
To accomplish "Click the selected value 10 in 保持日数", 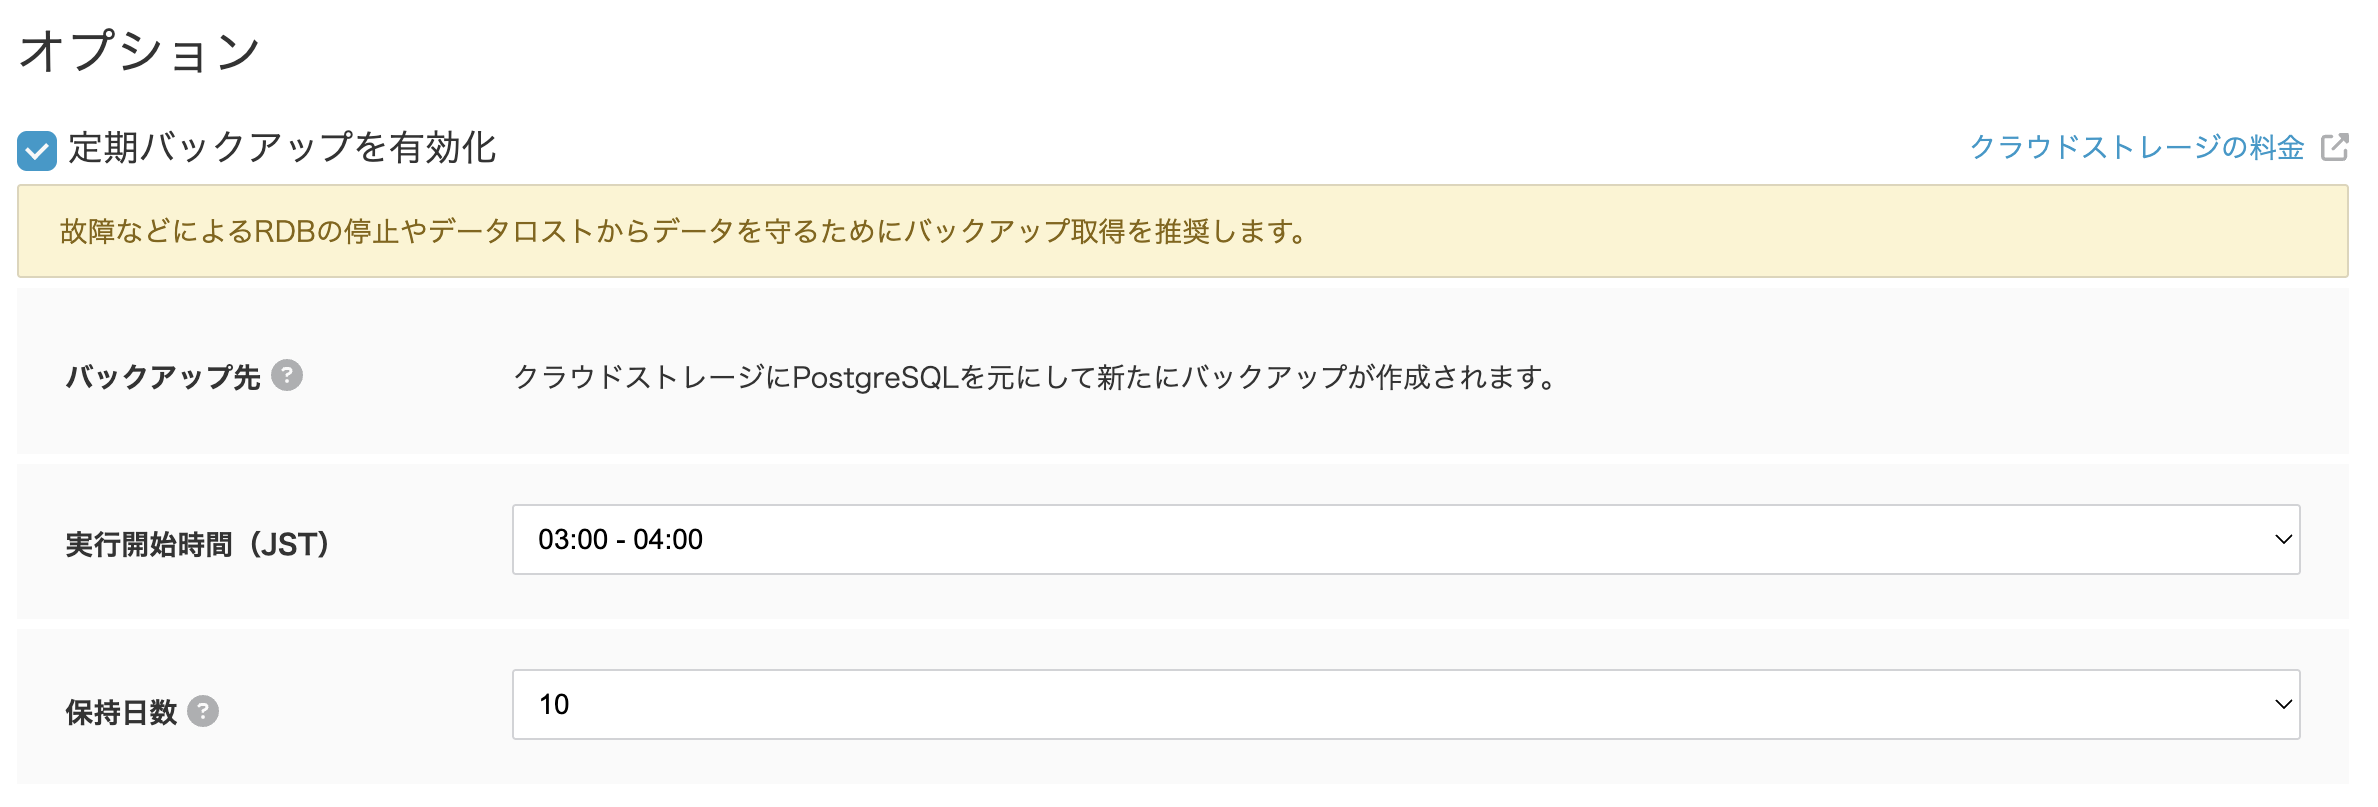I will click(554, 705).
